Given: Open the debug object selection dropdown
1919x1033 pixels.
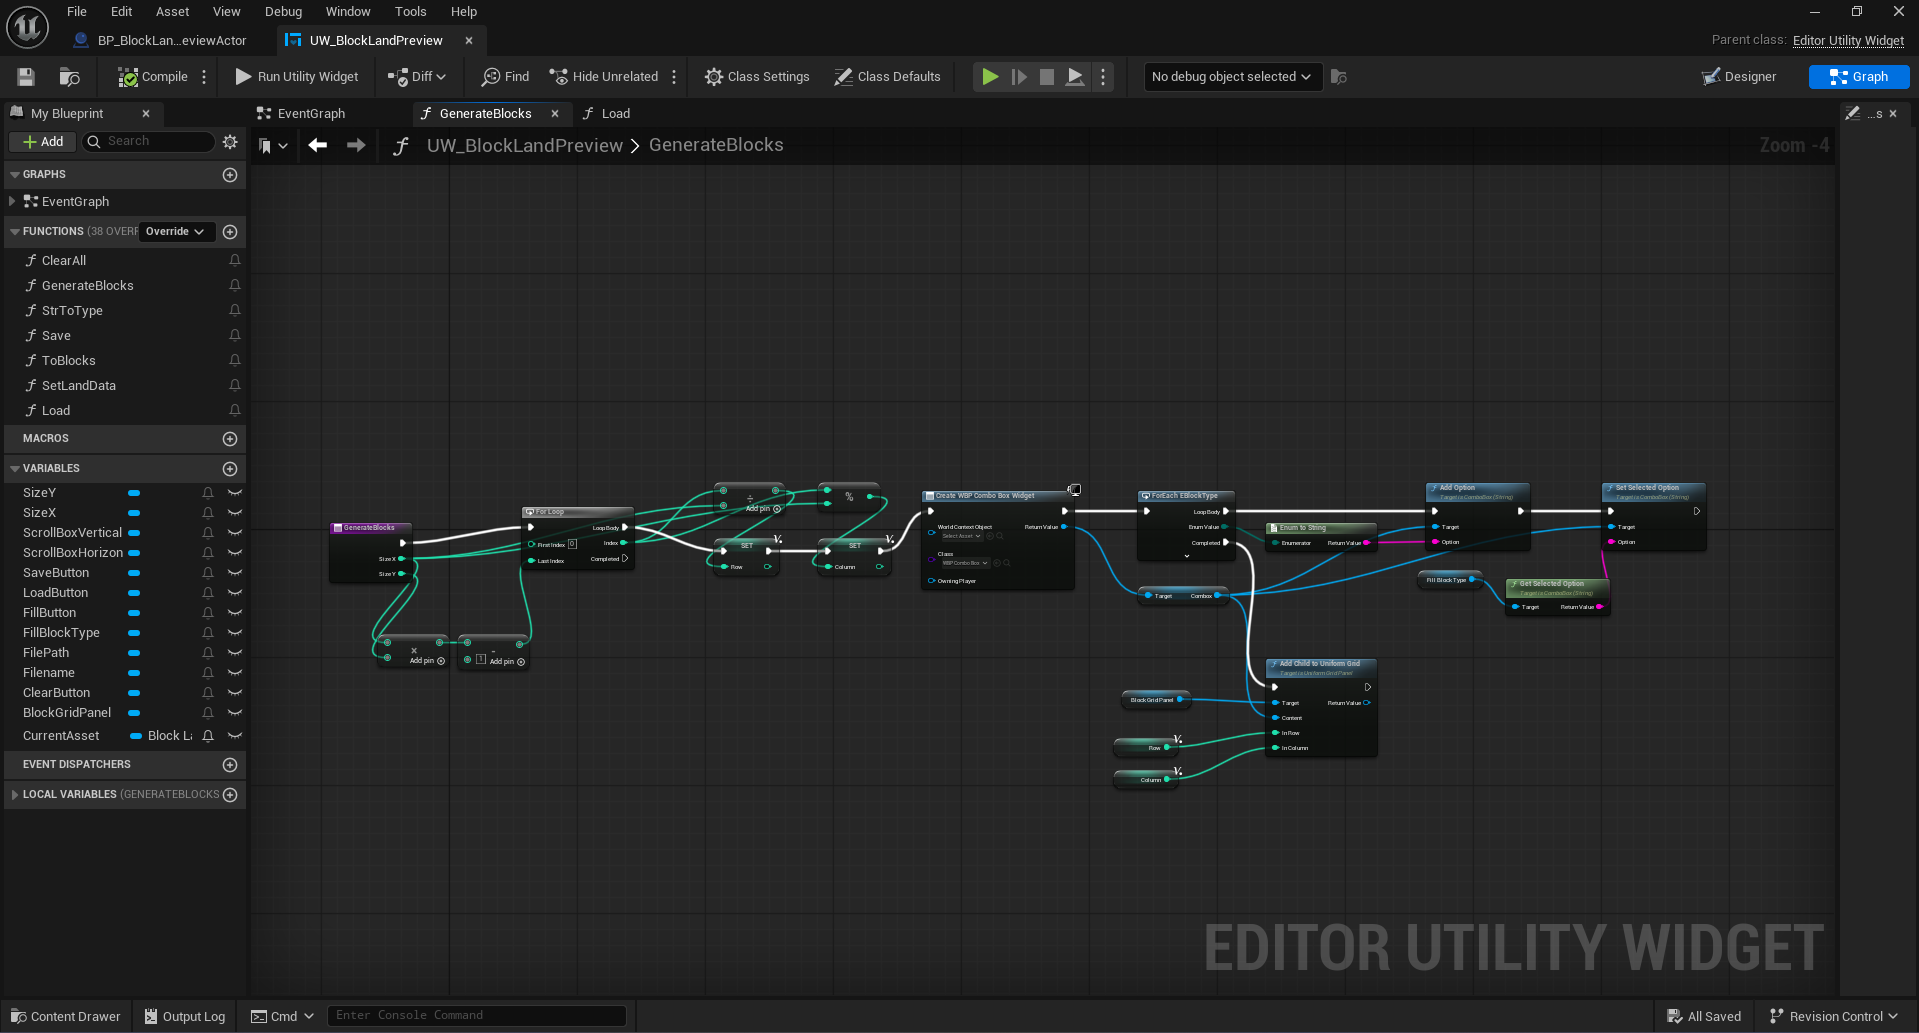Looking at the screenshot, I should click(x=1231, y=77).
